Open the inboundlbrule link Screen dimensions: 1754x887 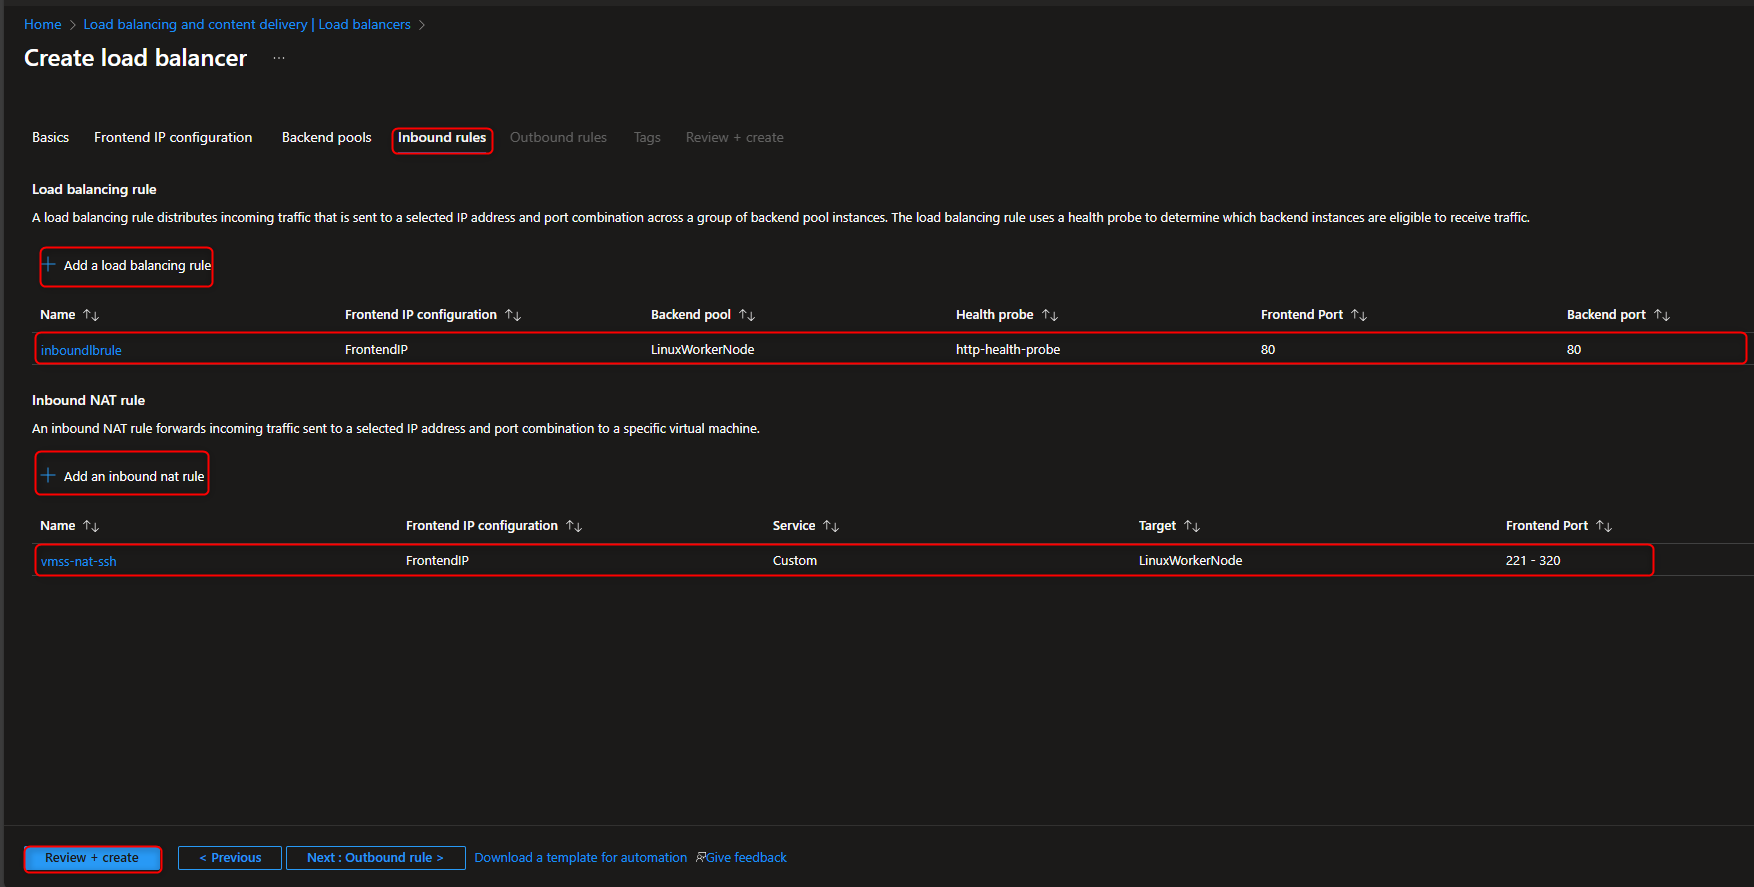pos(81,350)
